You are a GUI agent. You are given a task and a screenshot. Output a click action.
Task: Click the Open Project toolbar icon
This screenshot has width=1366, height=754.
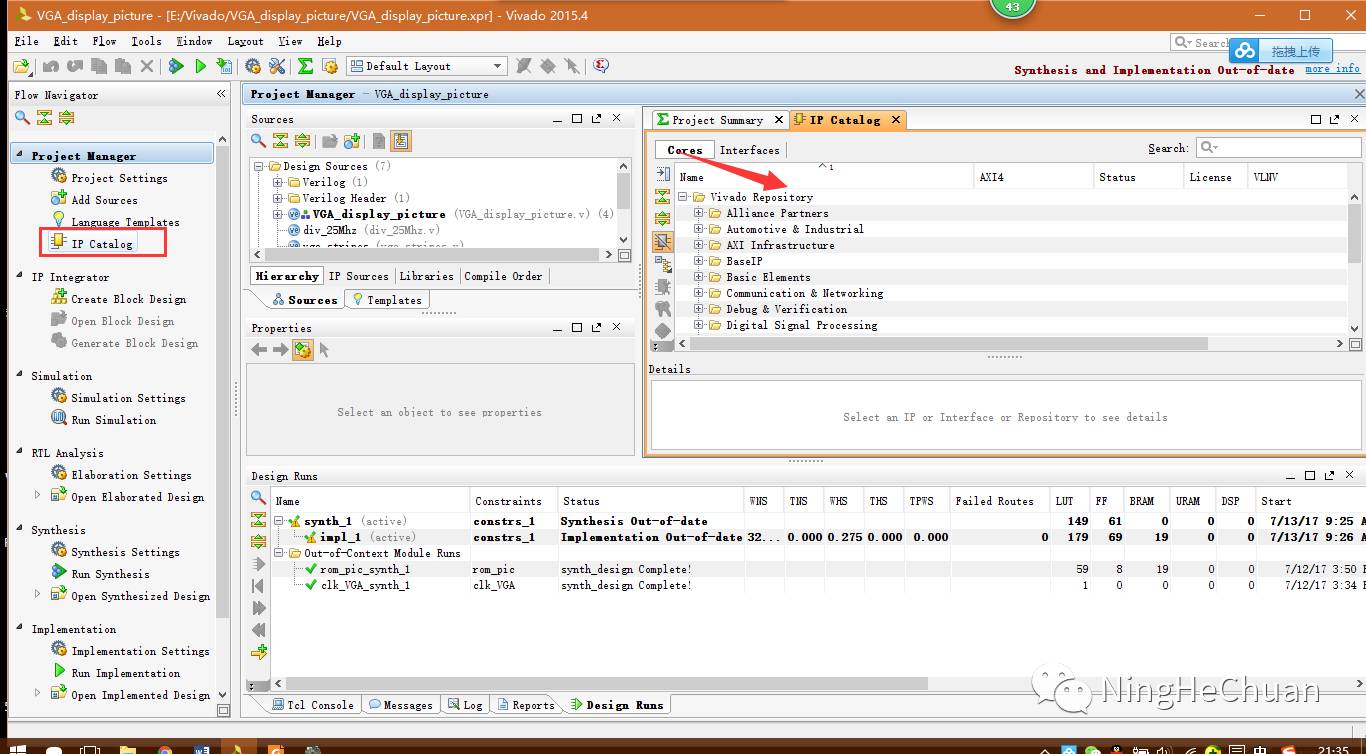[21, 66]
